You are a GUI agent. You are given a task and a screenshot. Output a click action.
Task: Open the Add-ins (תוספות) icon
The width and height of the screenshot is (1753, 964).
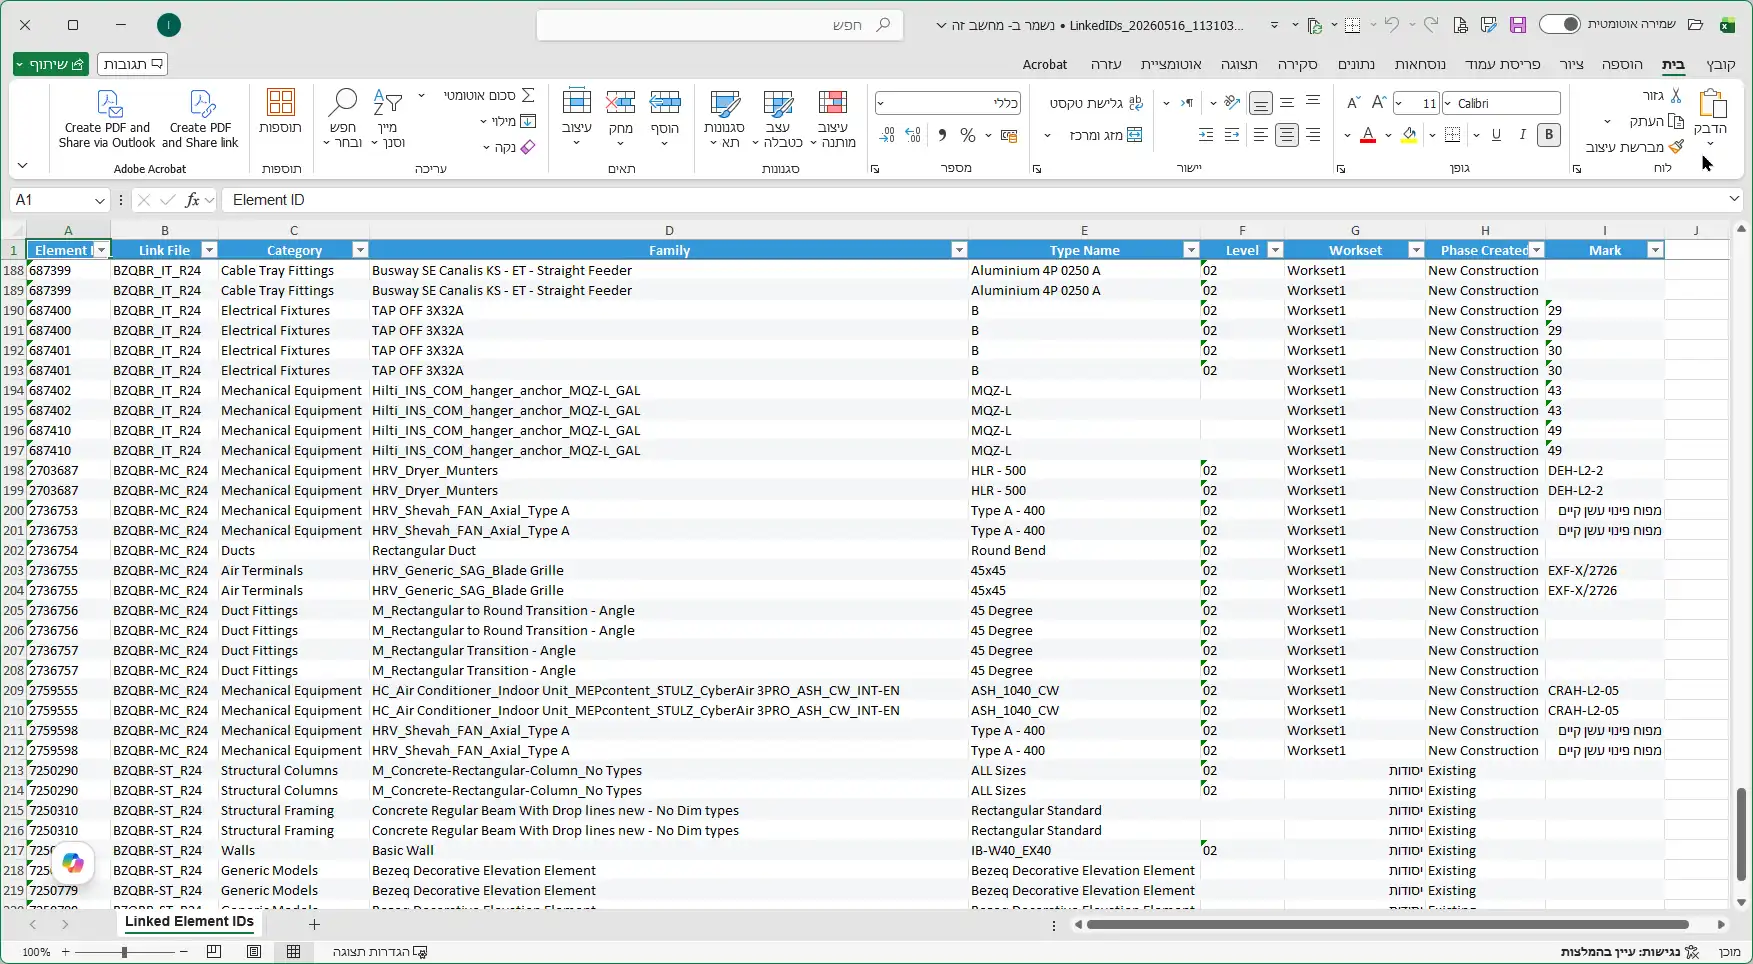(x=281, y=102)
